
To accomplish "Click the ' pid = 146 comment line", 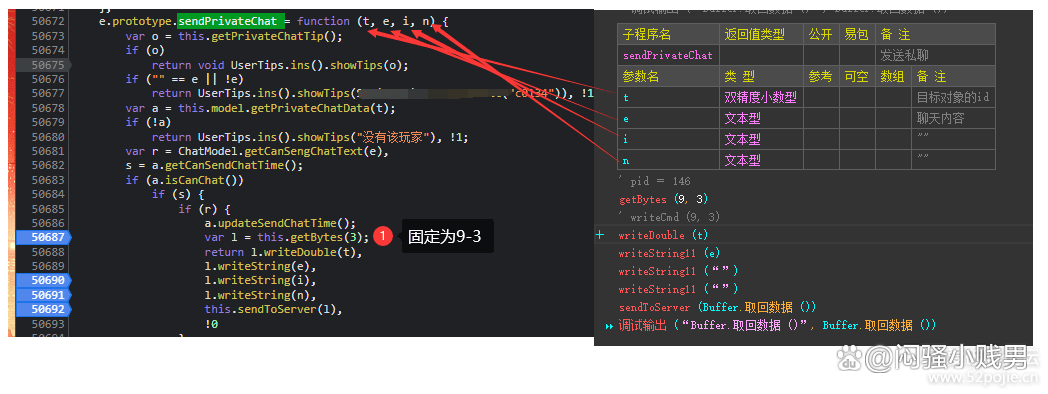I will [656, 181].
